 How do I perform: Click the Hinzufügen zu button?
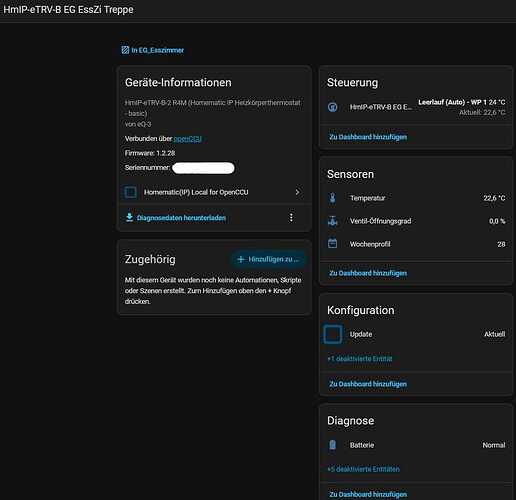click(x=269, y=259)
